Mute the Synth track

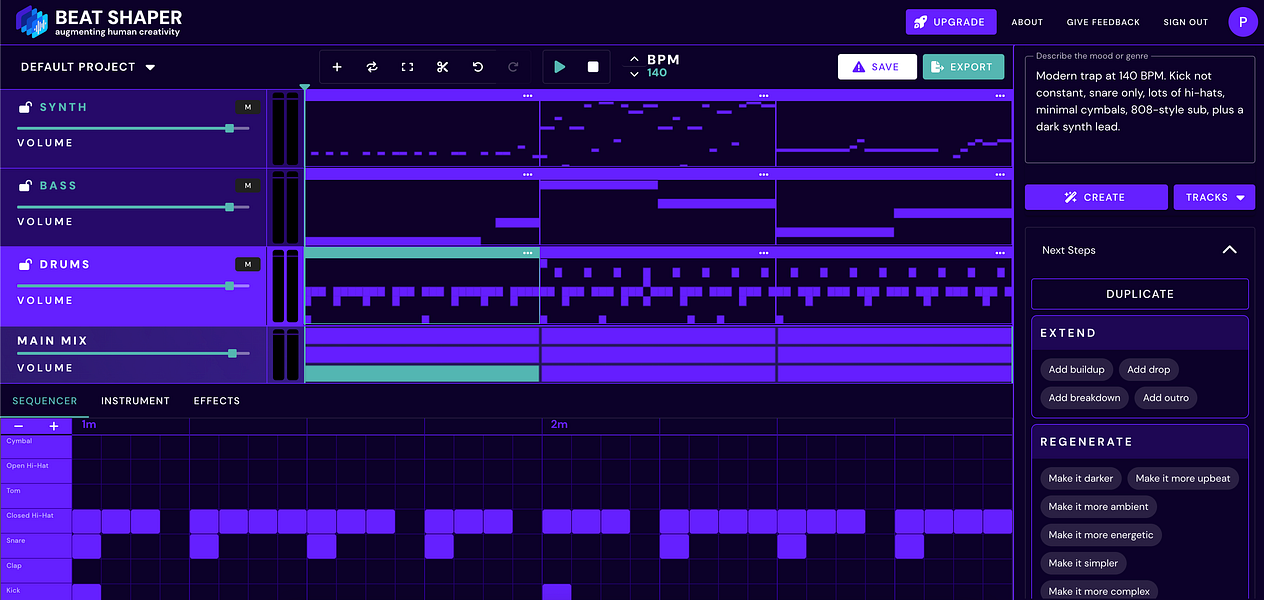click(x=248, y=107)
